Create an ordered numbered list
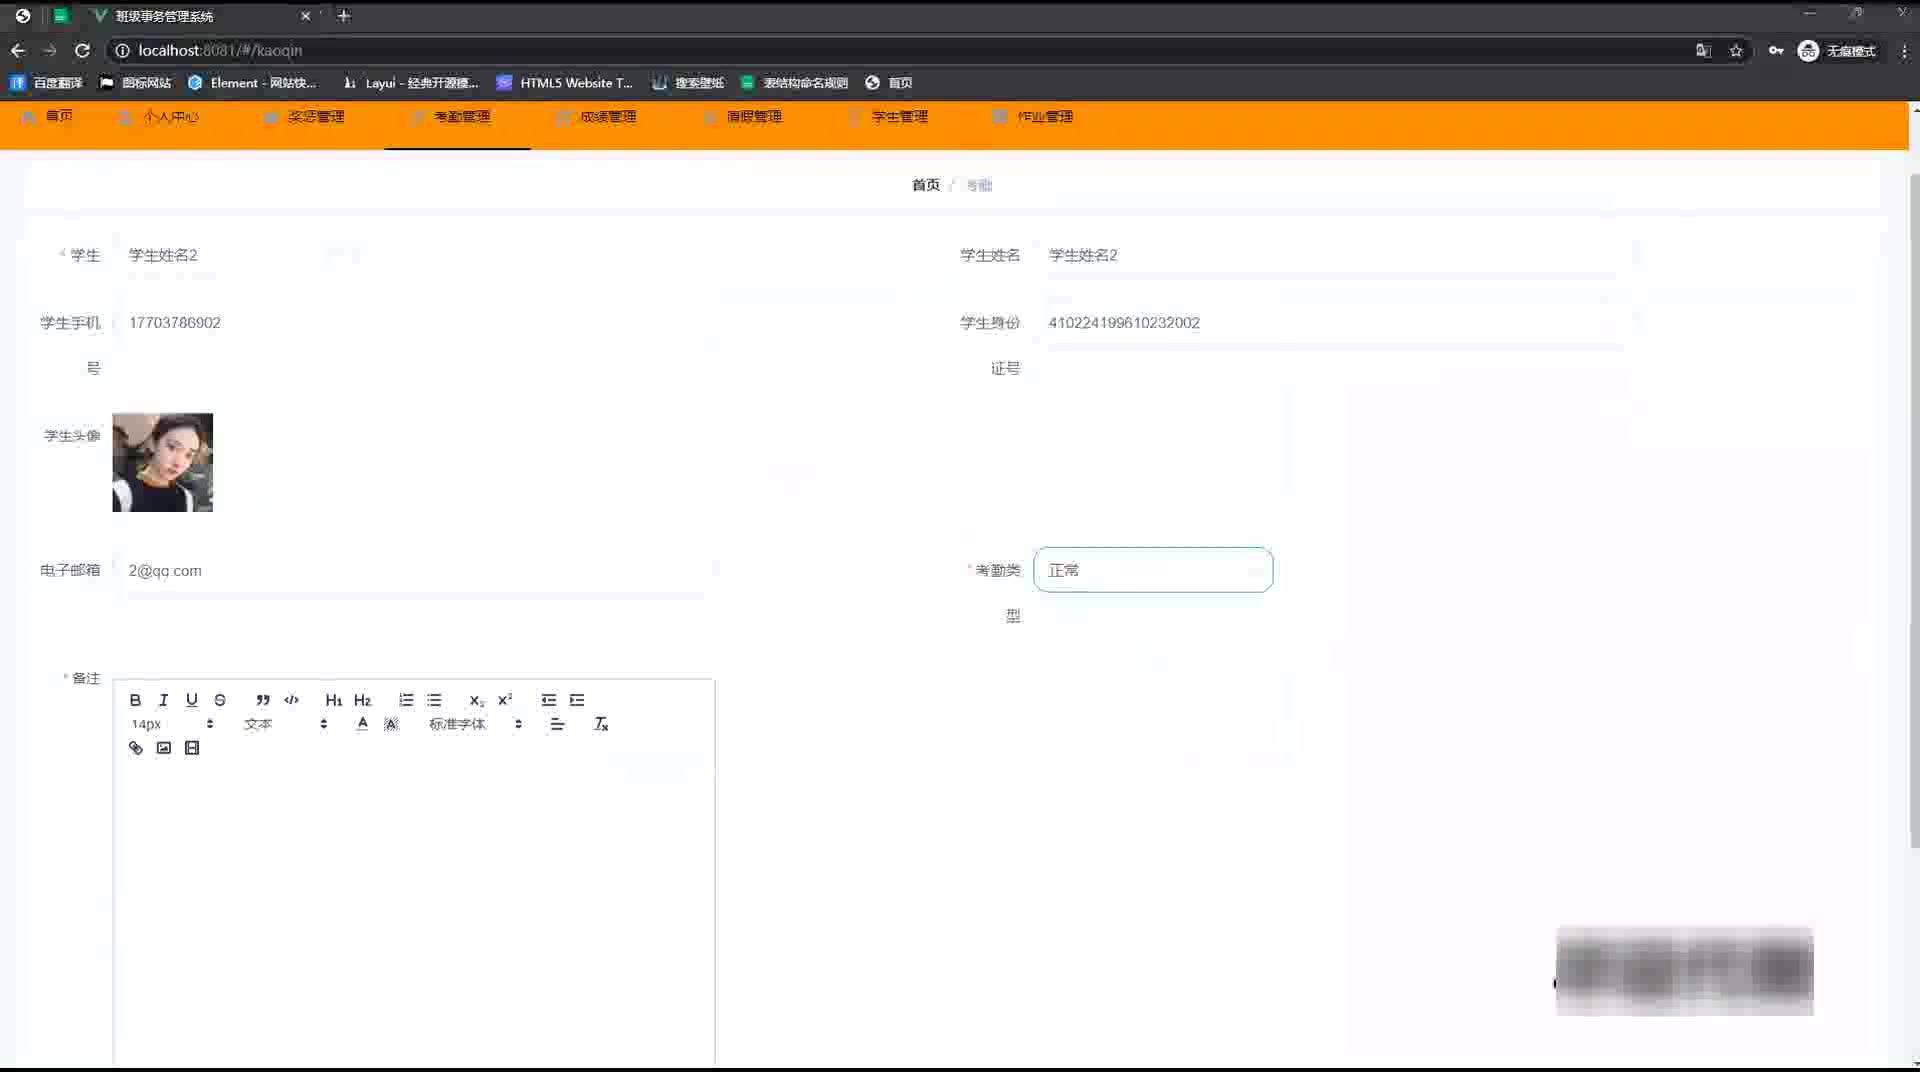 coord(406,700)
